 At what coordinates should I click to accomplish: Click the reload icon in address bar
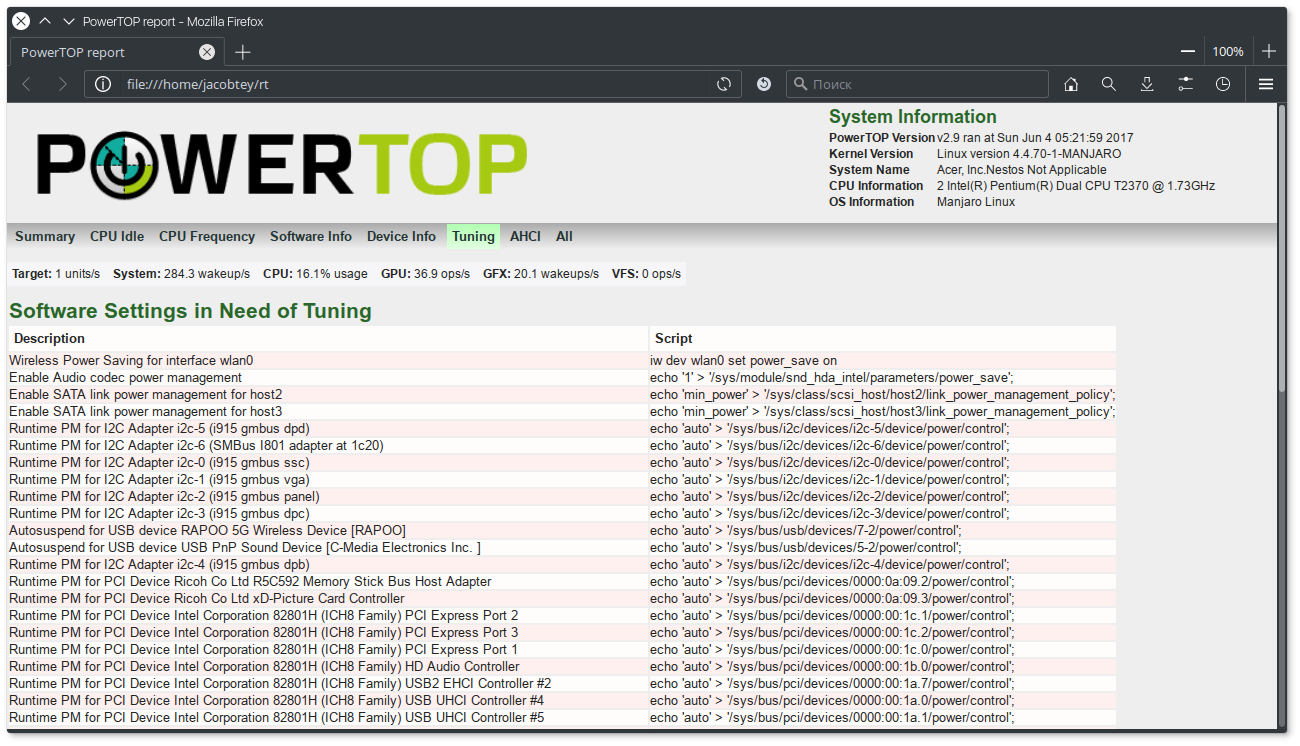coord(724,84)
